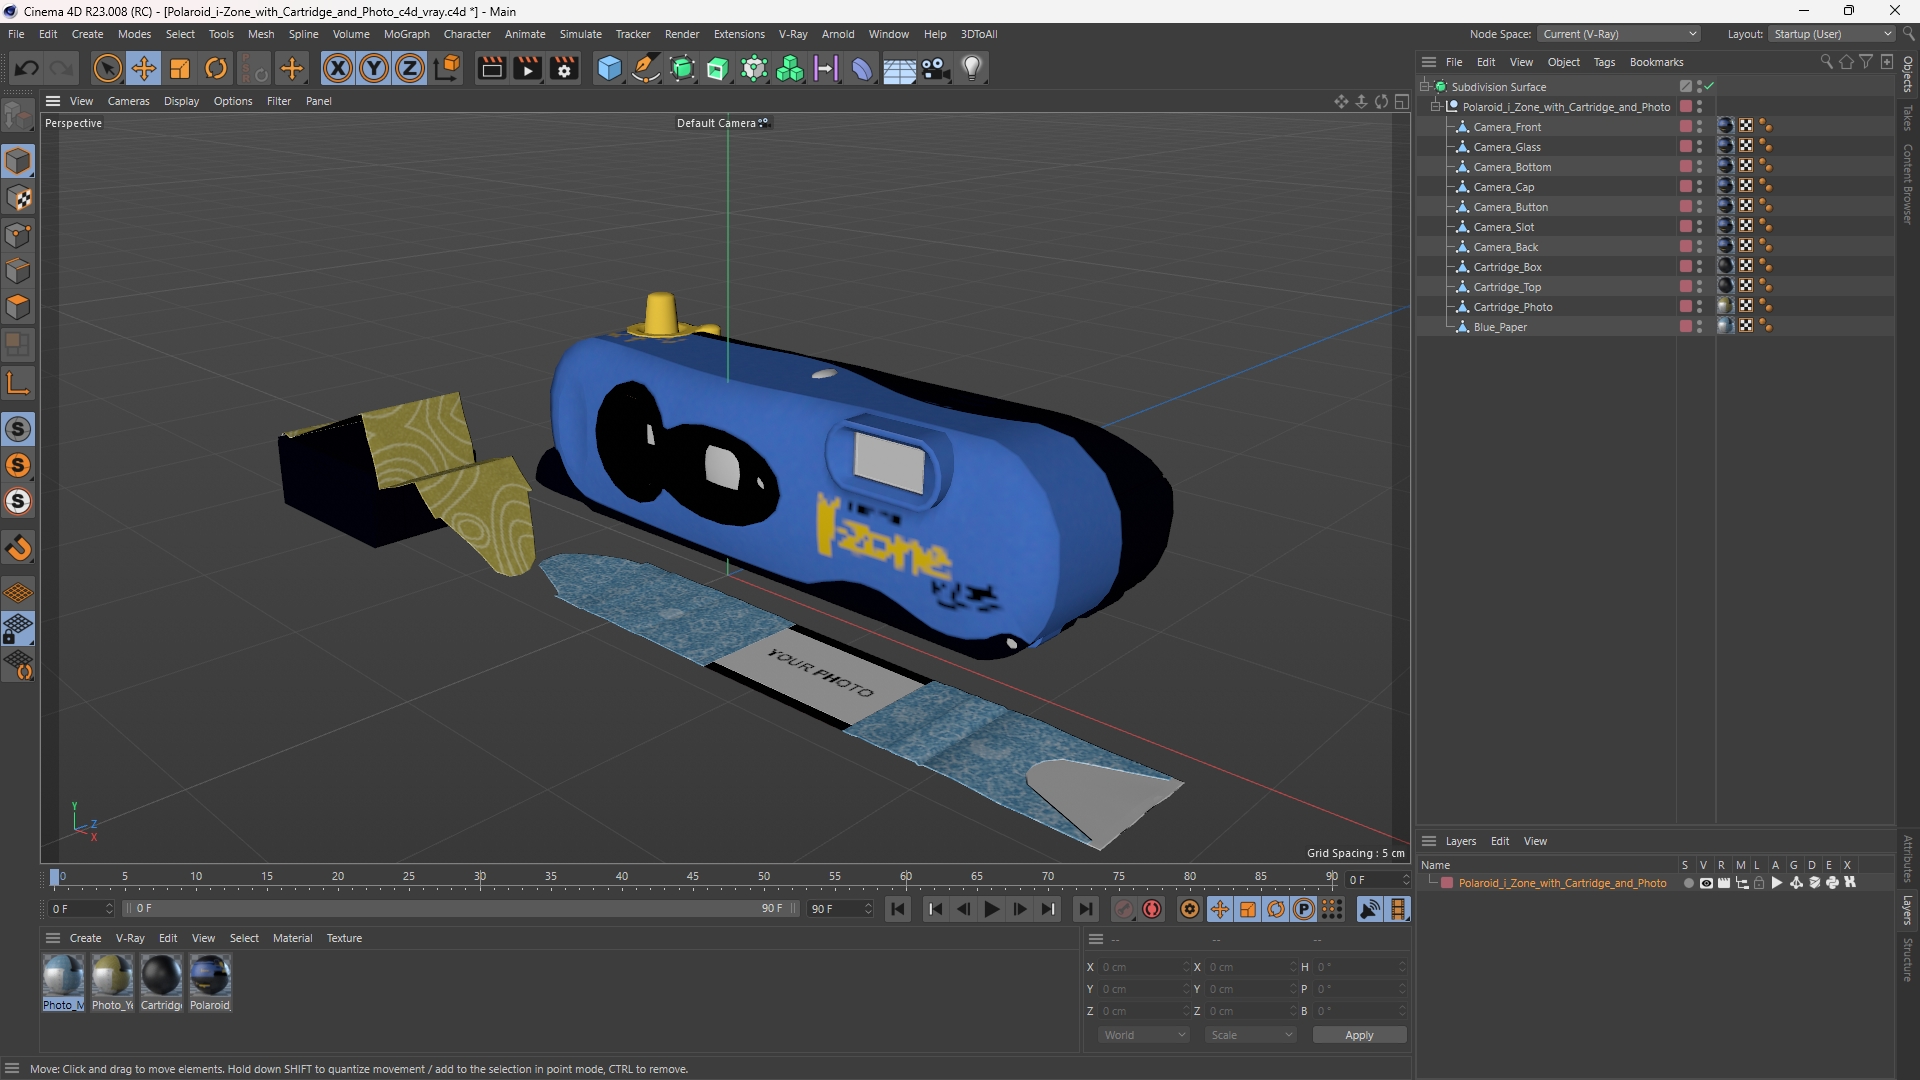1920x1080 pixels.
Task: Add a Subdivision Surface generator
Action: point(683,68)
